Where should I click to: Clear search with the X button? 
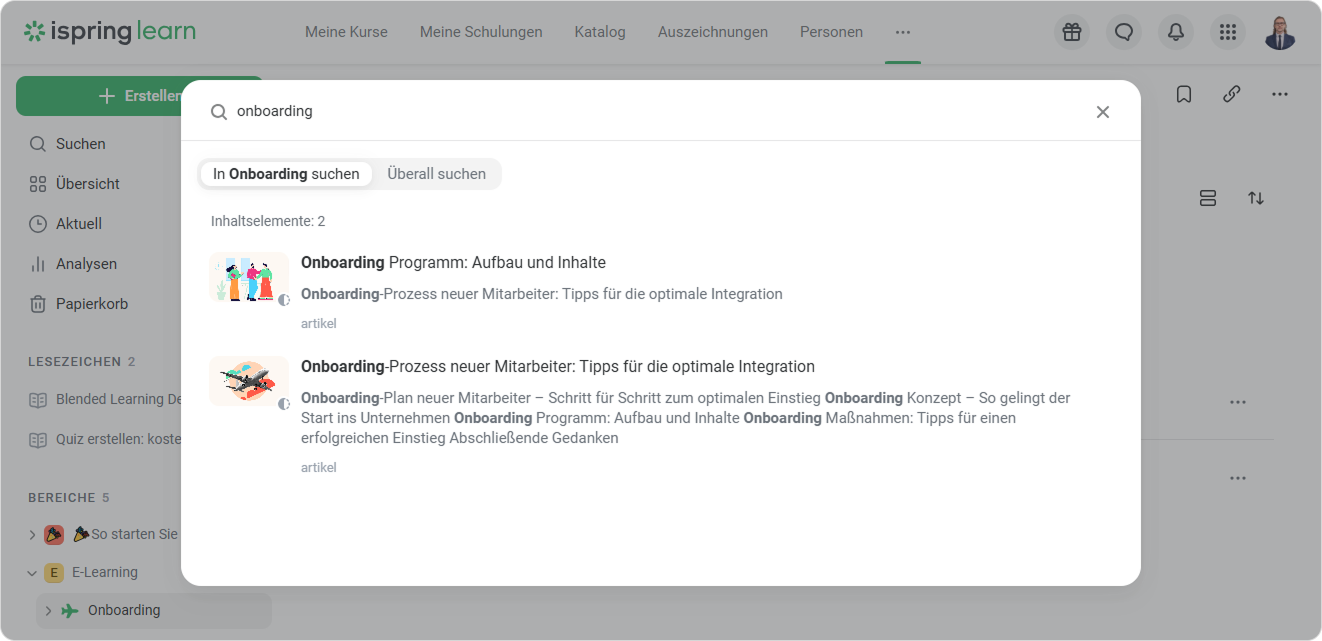(x=1103, y=112)
